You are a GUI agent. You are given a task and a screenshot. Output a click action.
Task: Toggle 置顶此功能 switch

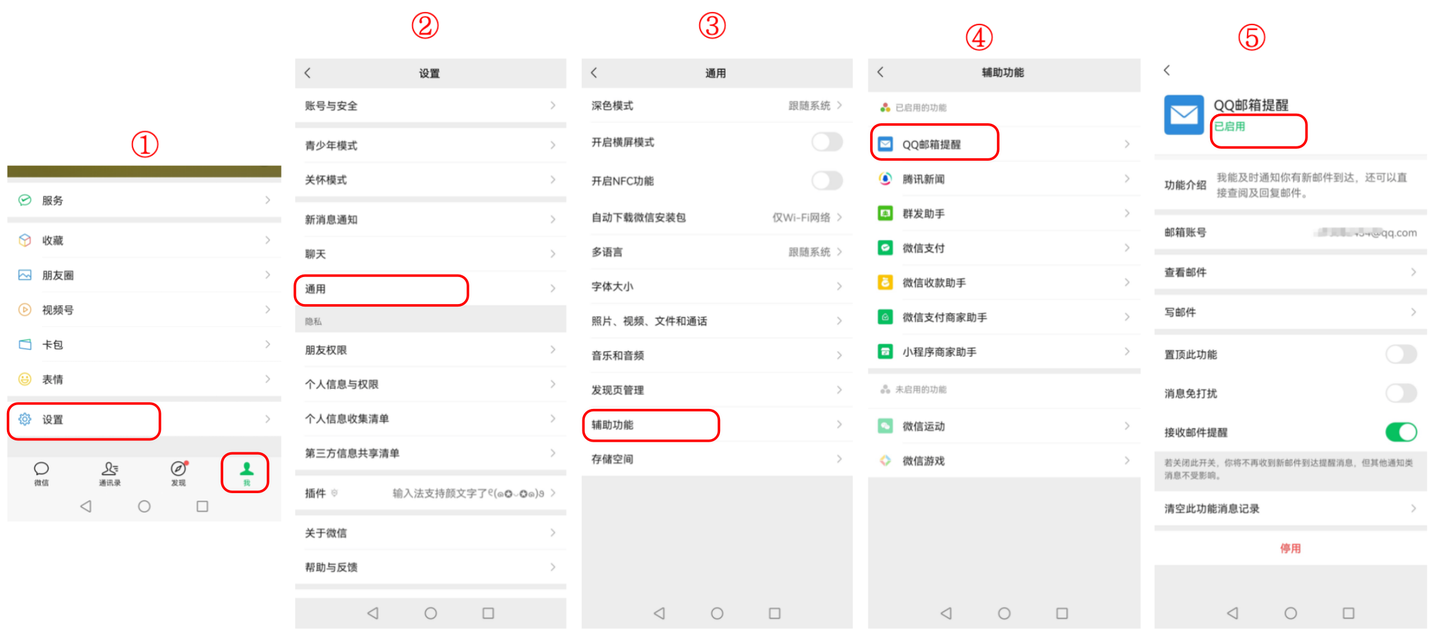coord(1401,354)
